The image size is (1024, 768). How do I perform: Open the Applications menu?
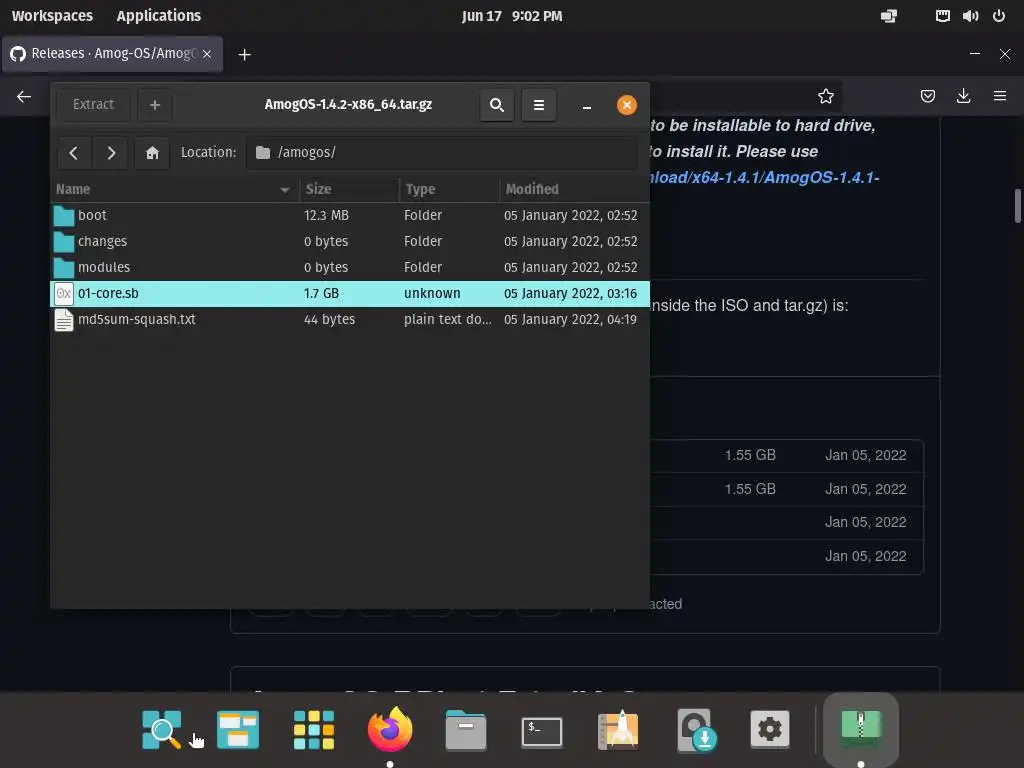[159, 16]
